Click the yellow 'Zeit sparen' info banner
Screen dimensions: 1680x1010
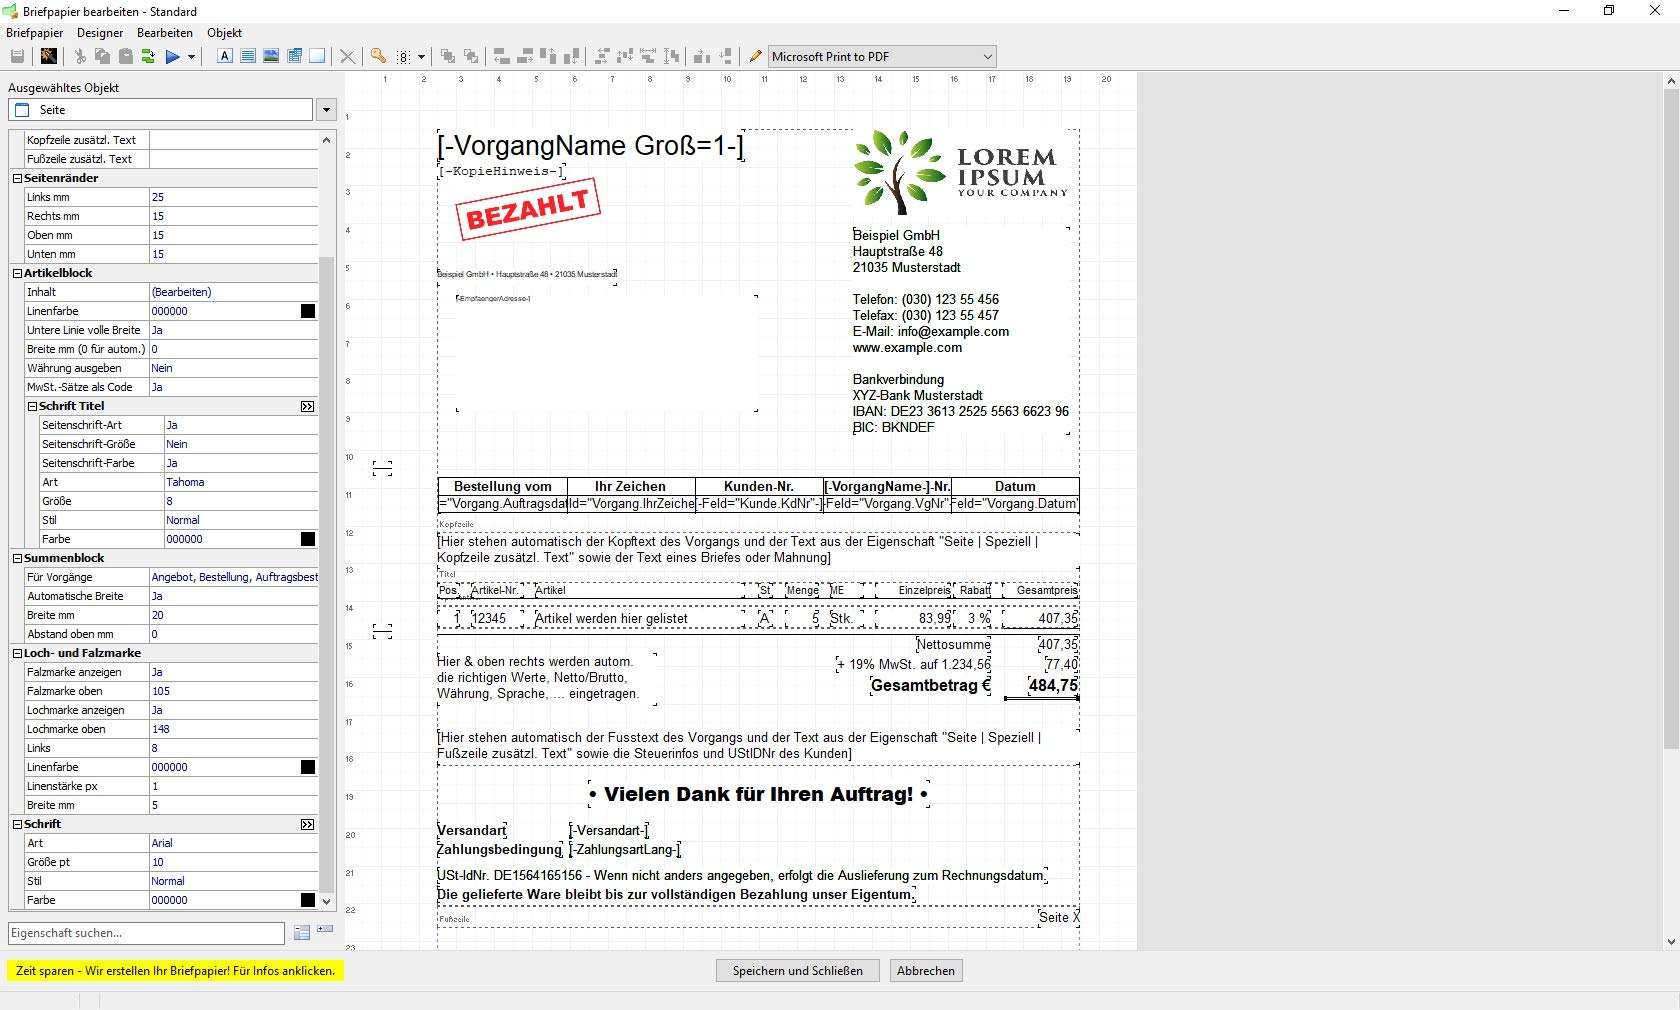click(x=175, y=971)
